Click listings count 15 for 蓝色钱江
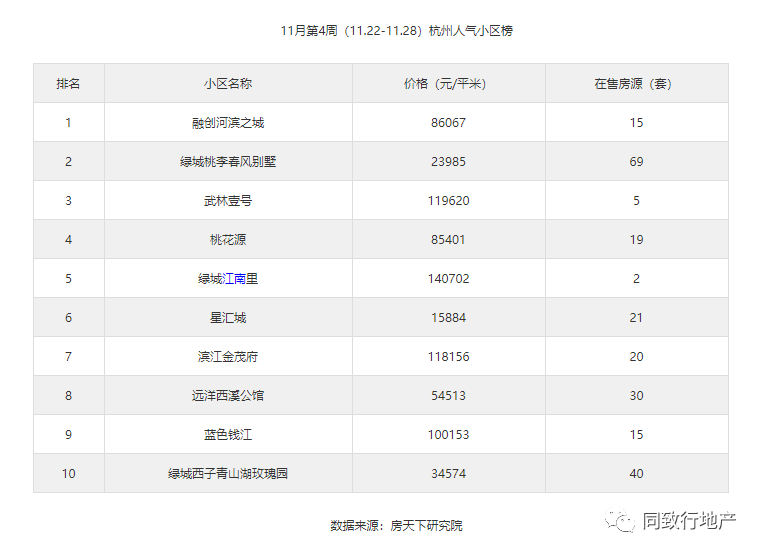The width and height of the screenshot is (761, 554). point(636,435)
